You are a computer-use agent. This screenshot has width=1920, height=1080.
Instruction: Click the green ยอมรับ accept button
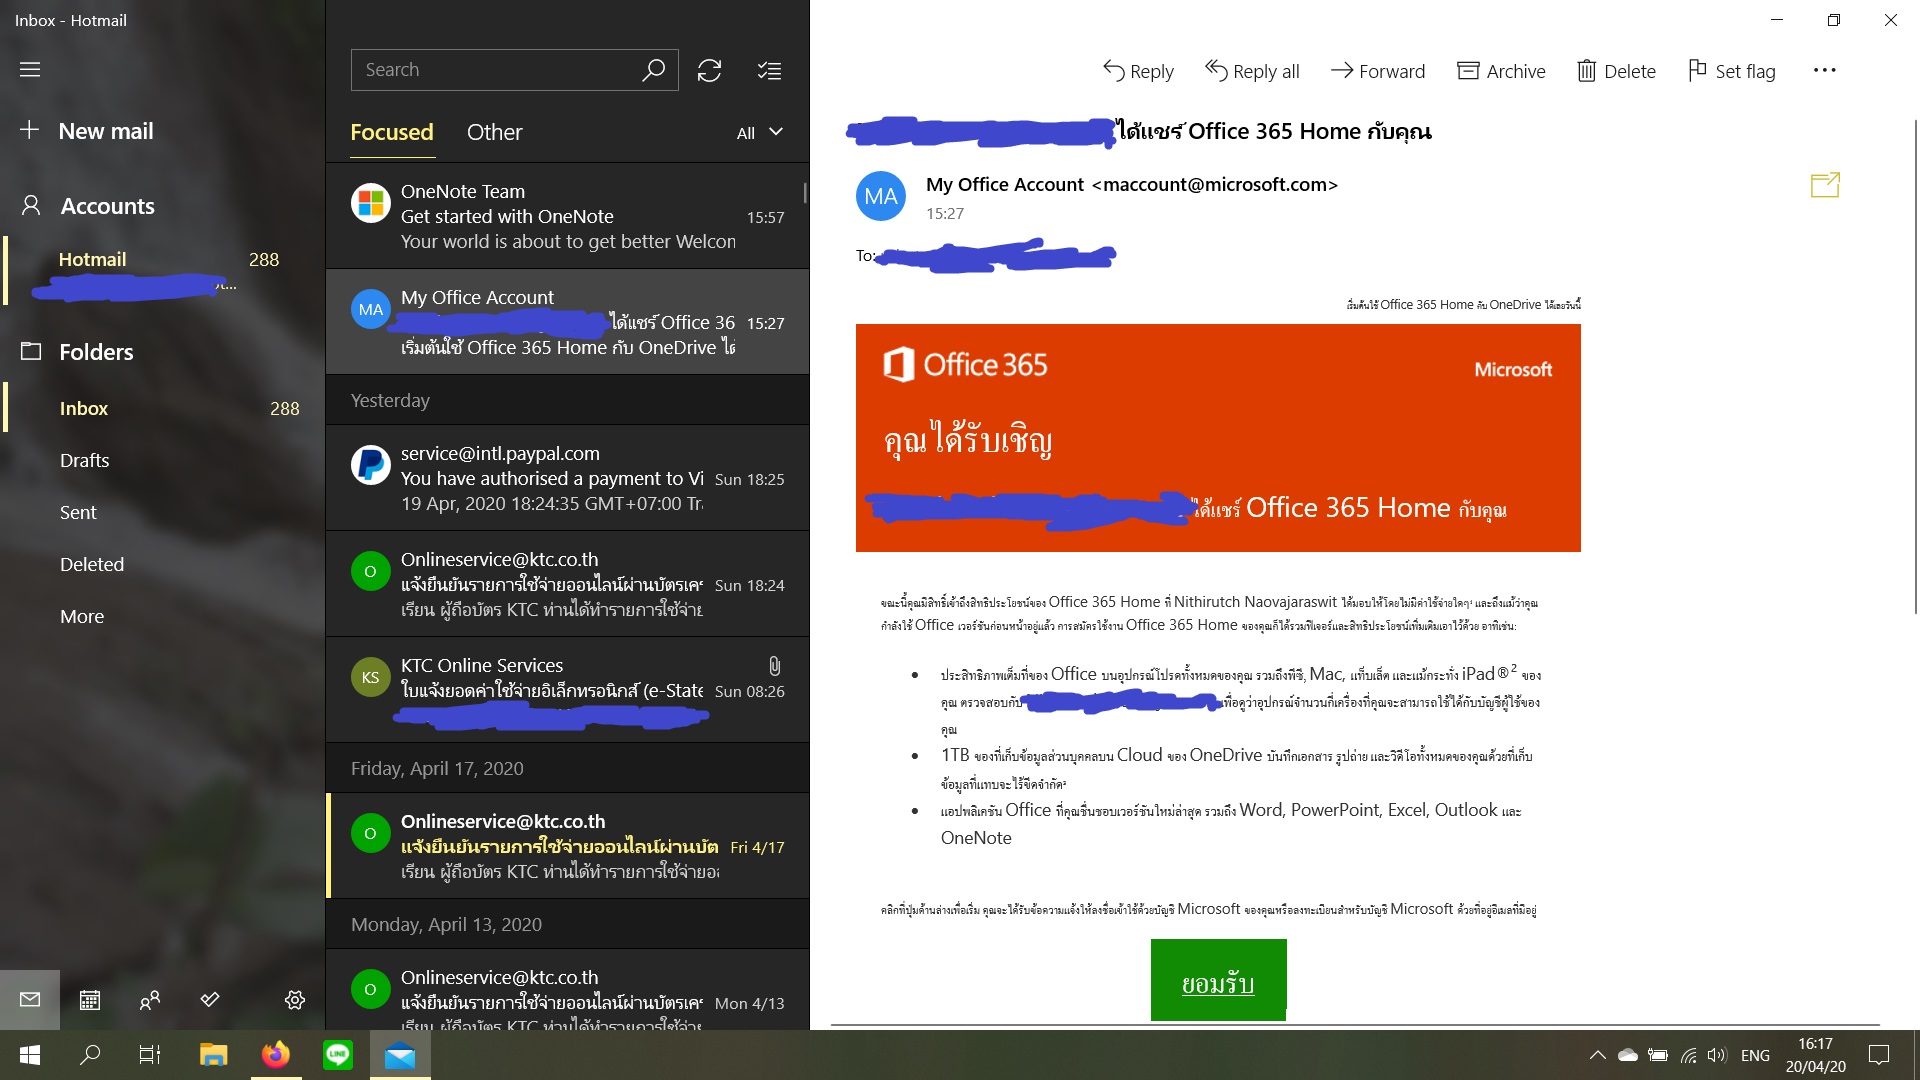(x=1218, y=980)
